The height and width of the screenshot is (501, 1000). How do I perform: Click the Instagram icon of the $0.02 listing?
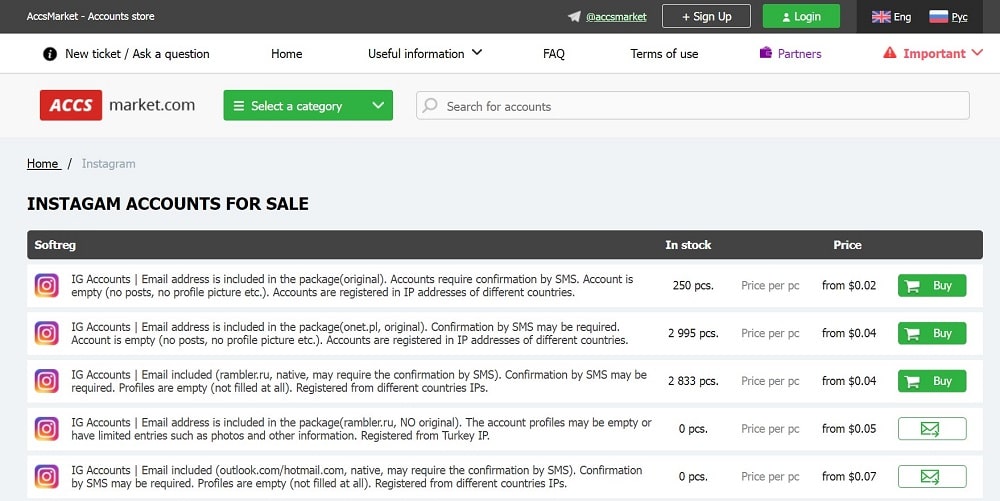click(47, 286)
